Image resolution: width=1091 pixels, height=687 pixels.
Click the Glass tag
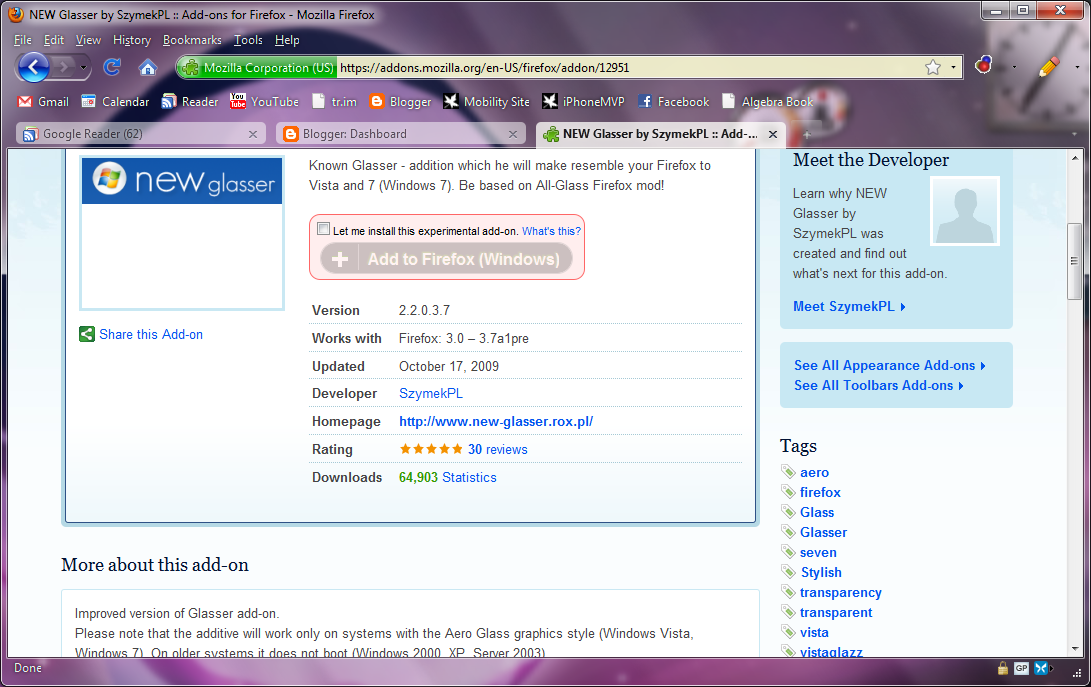pyautogui.click(x=817, y=512)
